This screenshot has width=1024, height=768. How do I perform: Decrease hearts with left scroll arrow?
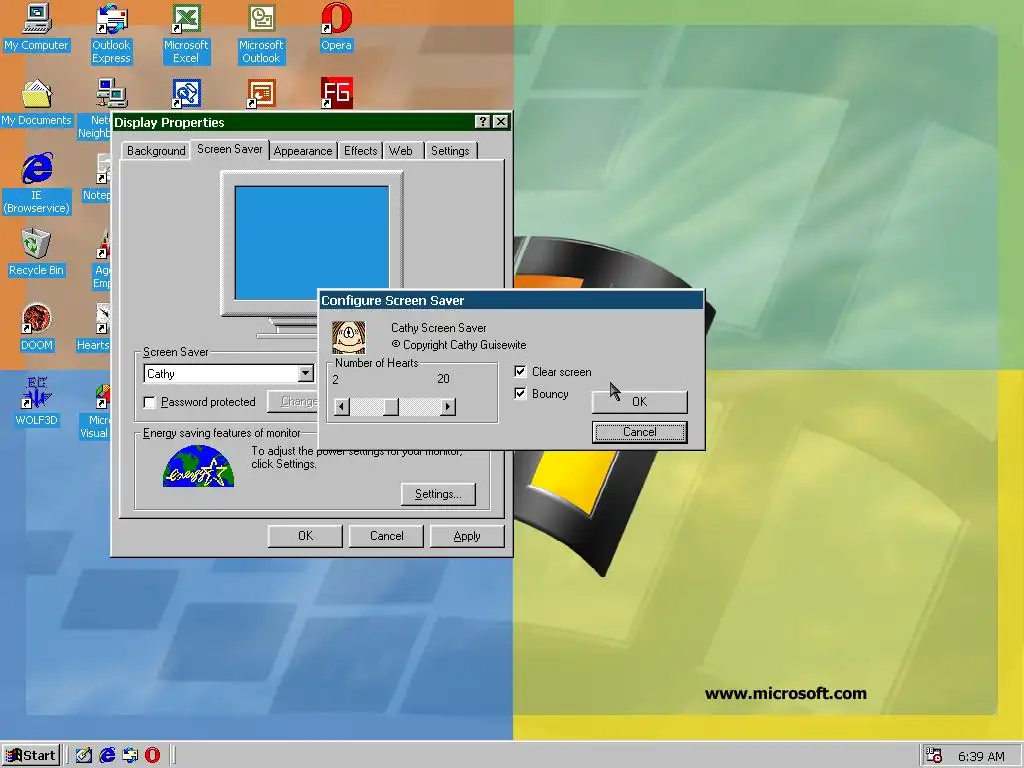pyautogui.click(x=342, y=407)
